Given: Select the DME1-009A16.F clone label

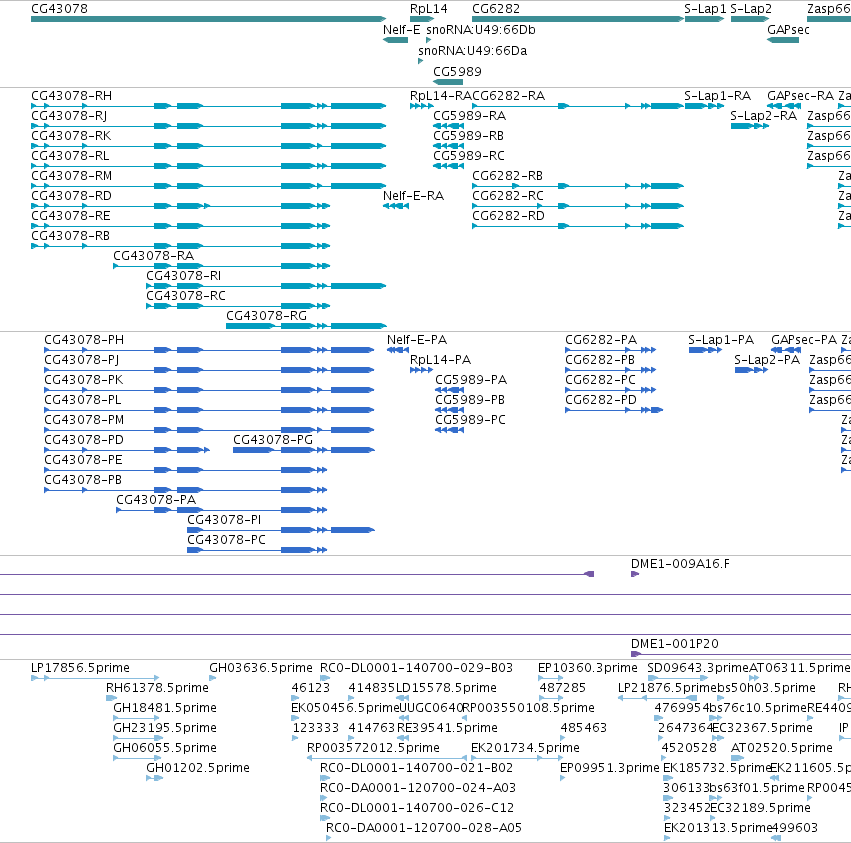Looking at the screenshot, I should coord(680,564).
